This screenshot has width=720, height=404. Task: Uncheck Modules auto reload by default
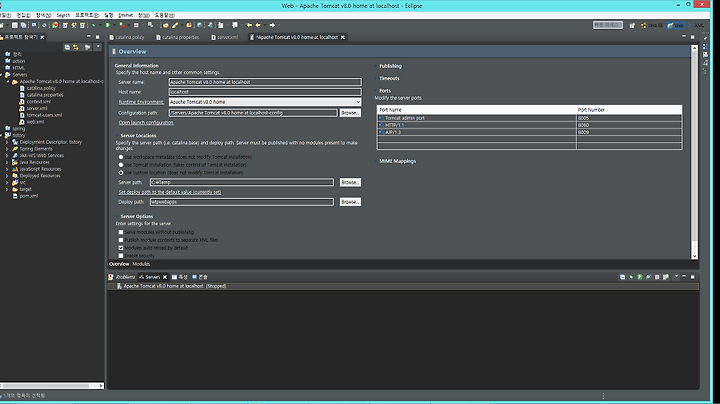pos(121,248)
